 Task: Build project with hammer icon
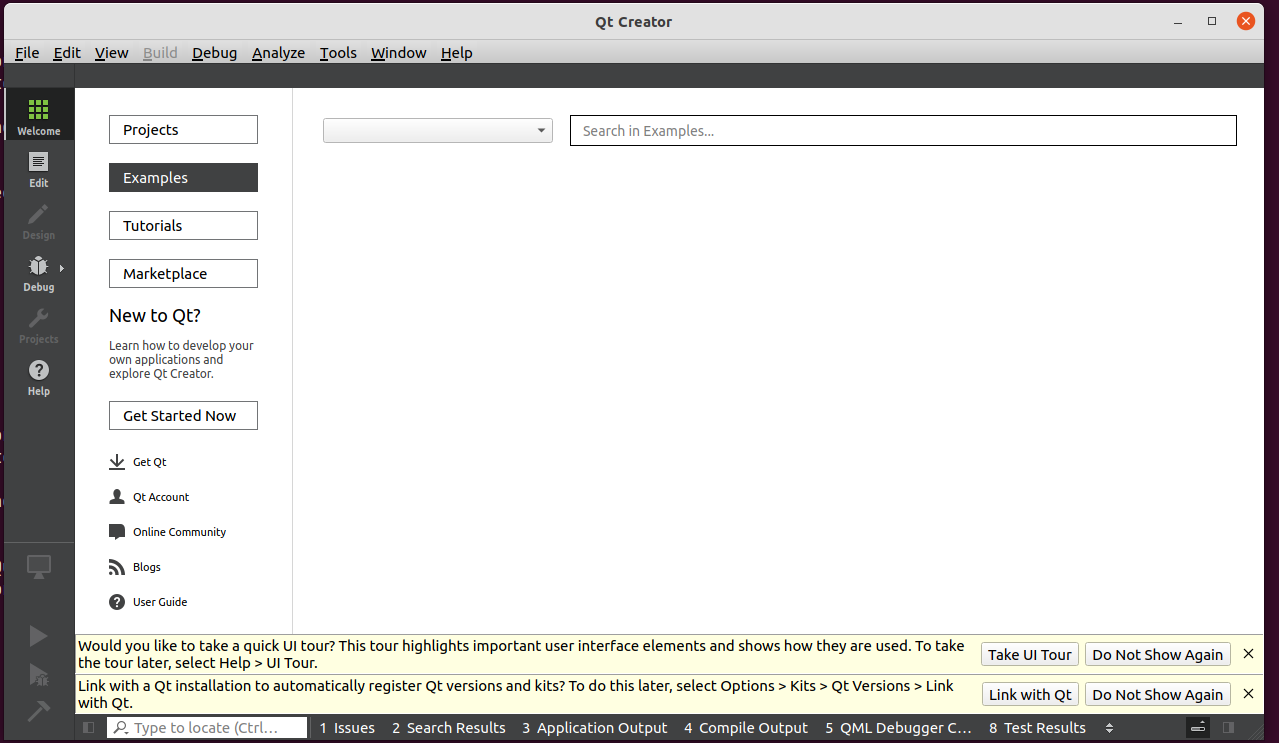pos(38,711)
